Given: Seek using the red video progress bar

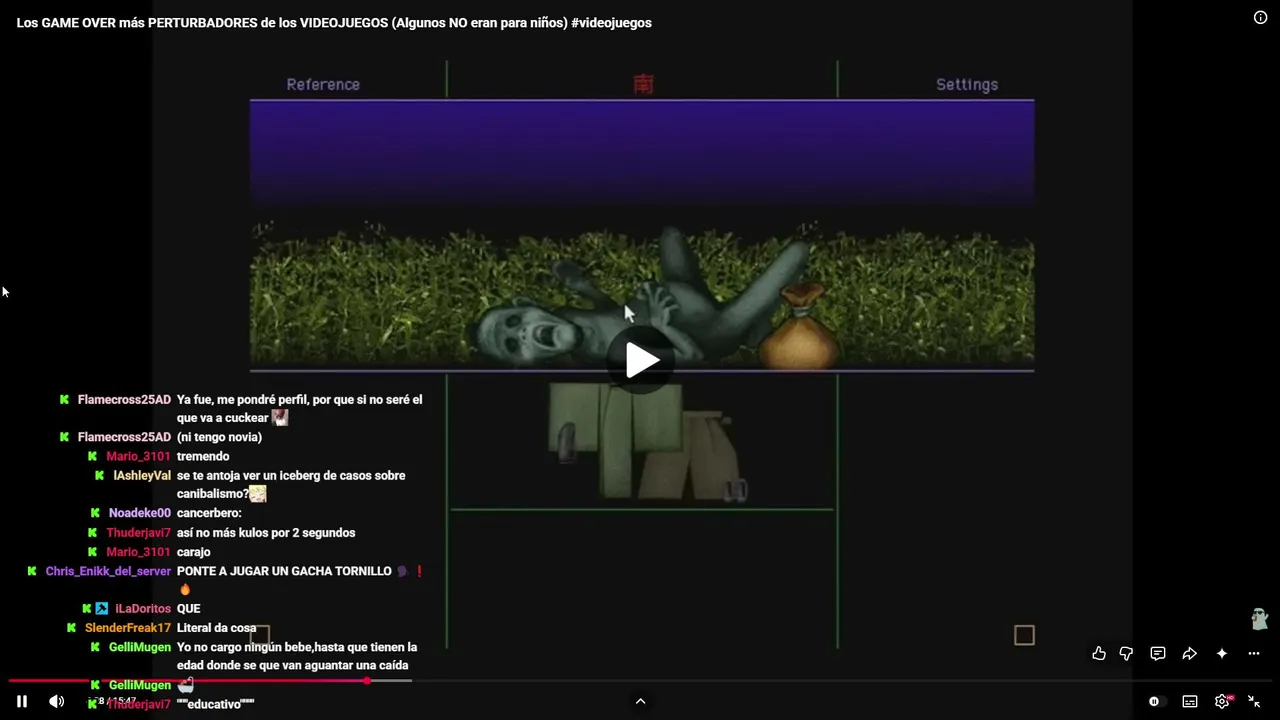Looking at the screenshot, I should (190, 681).
